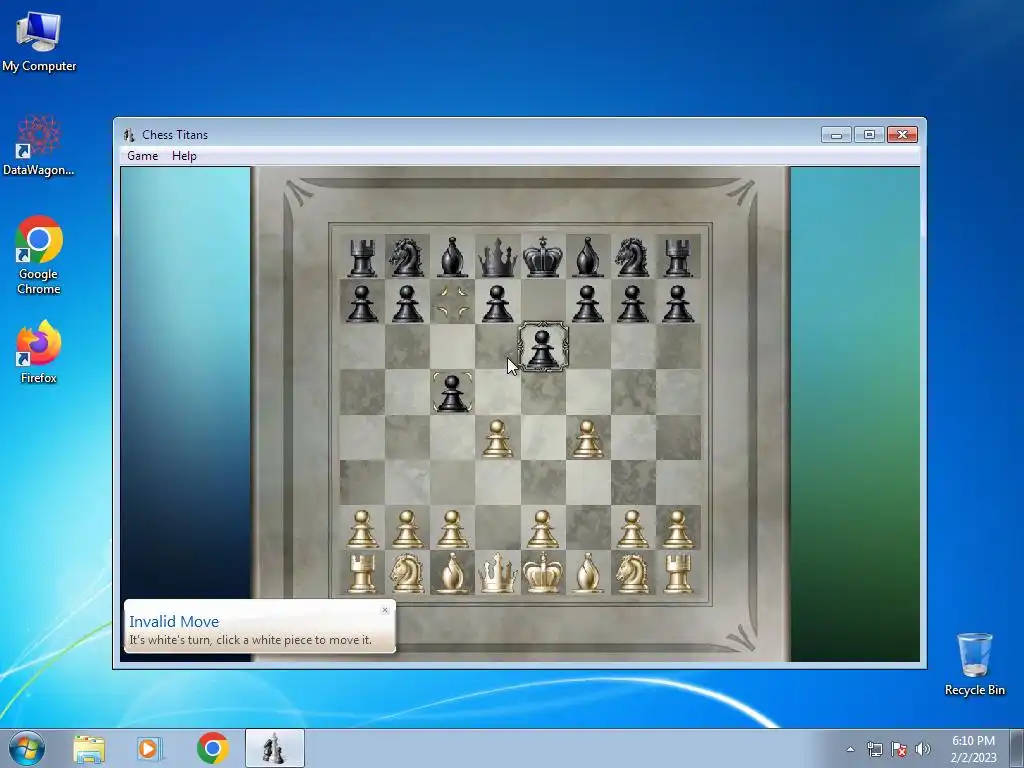Click the black queen
Image resolution: width=1024 pixels, height=768 pixels.
[x=498, y=257]
